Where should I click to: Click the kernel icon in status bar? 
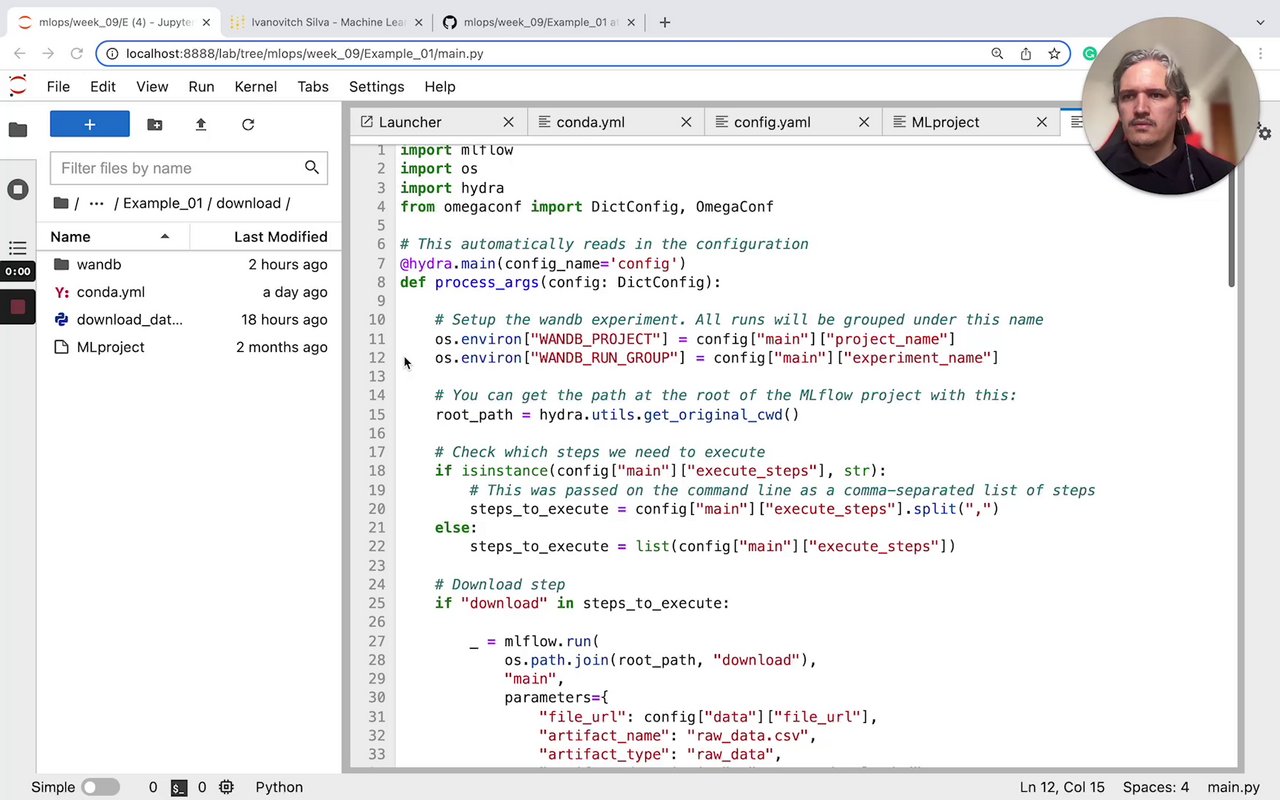point(226,787)
